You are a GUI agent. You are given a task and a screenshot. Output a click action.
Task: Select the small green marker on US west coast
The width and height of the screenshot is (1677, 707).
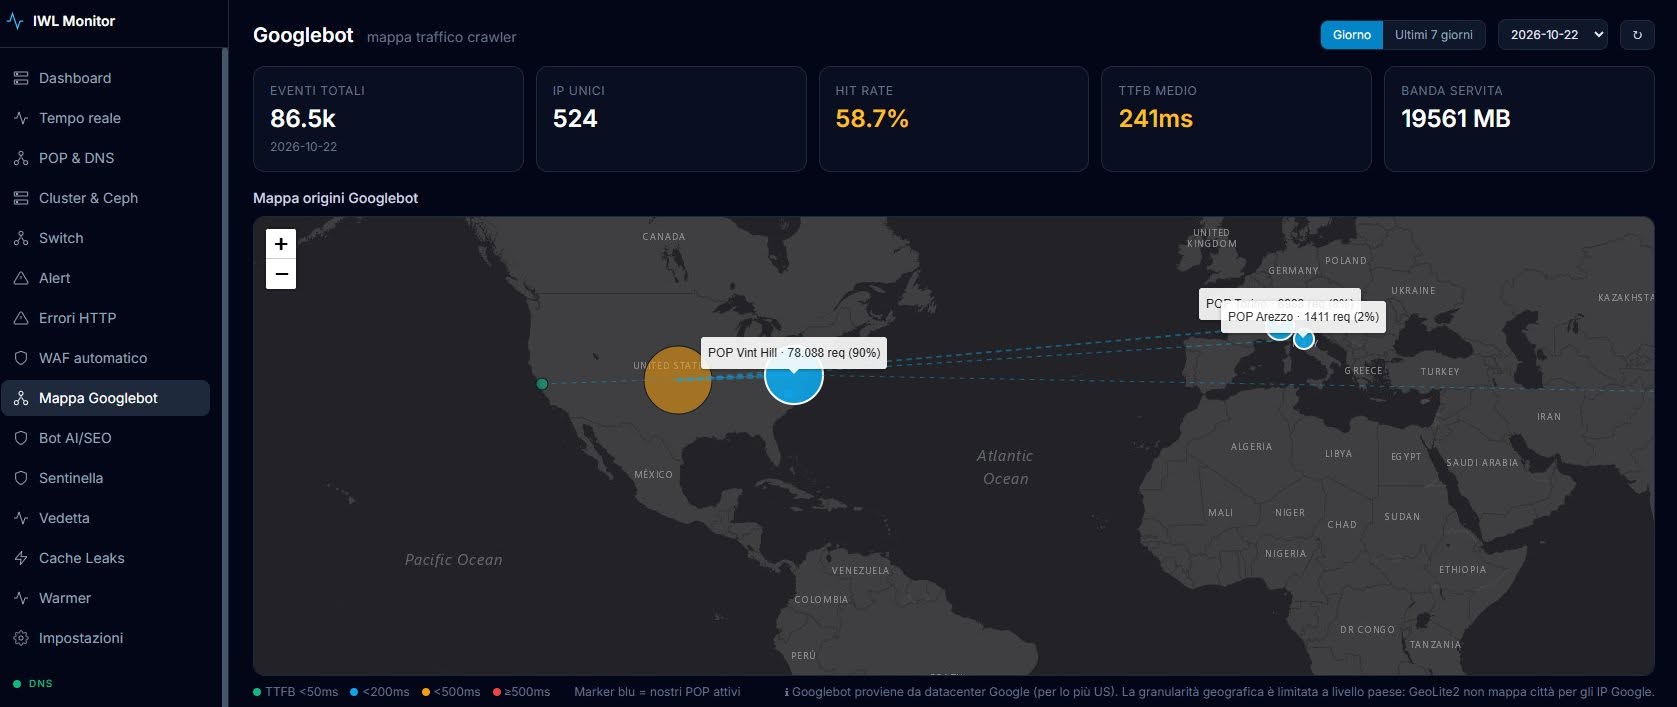click(x=542, y=384)
